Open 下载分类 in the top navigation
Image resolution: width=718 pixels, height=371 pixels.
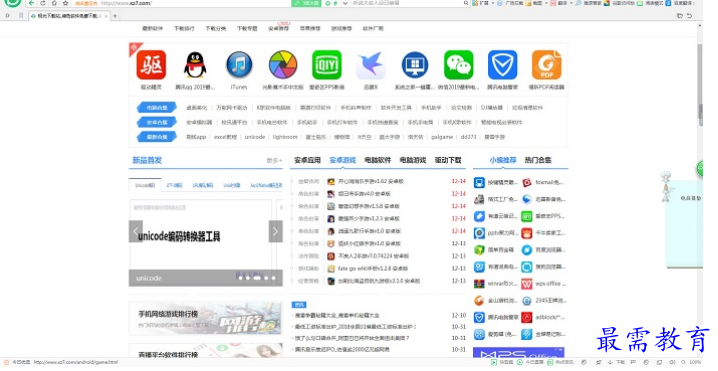pos(216,28)
